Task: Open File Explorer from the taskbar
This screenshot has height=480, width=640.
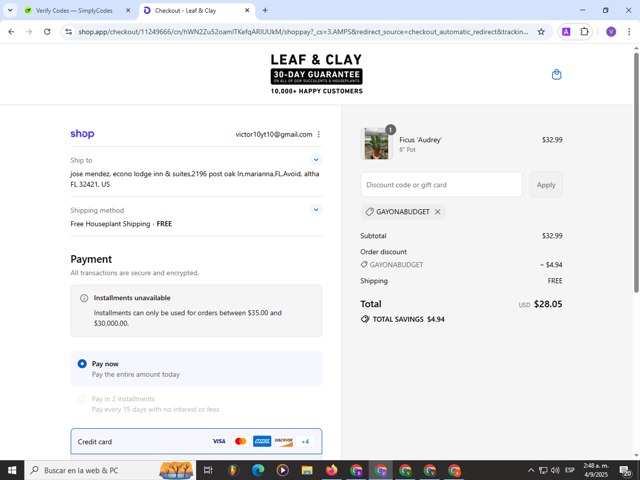Action: 307,470
